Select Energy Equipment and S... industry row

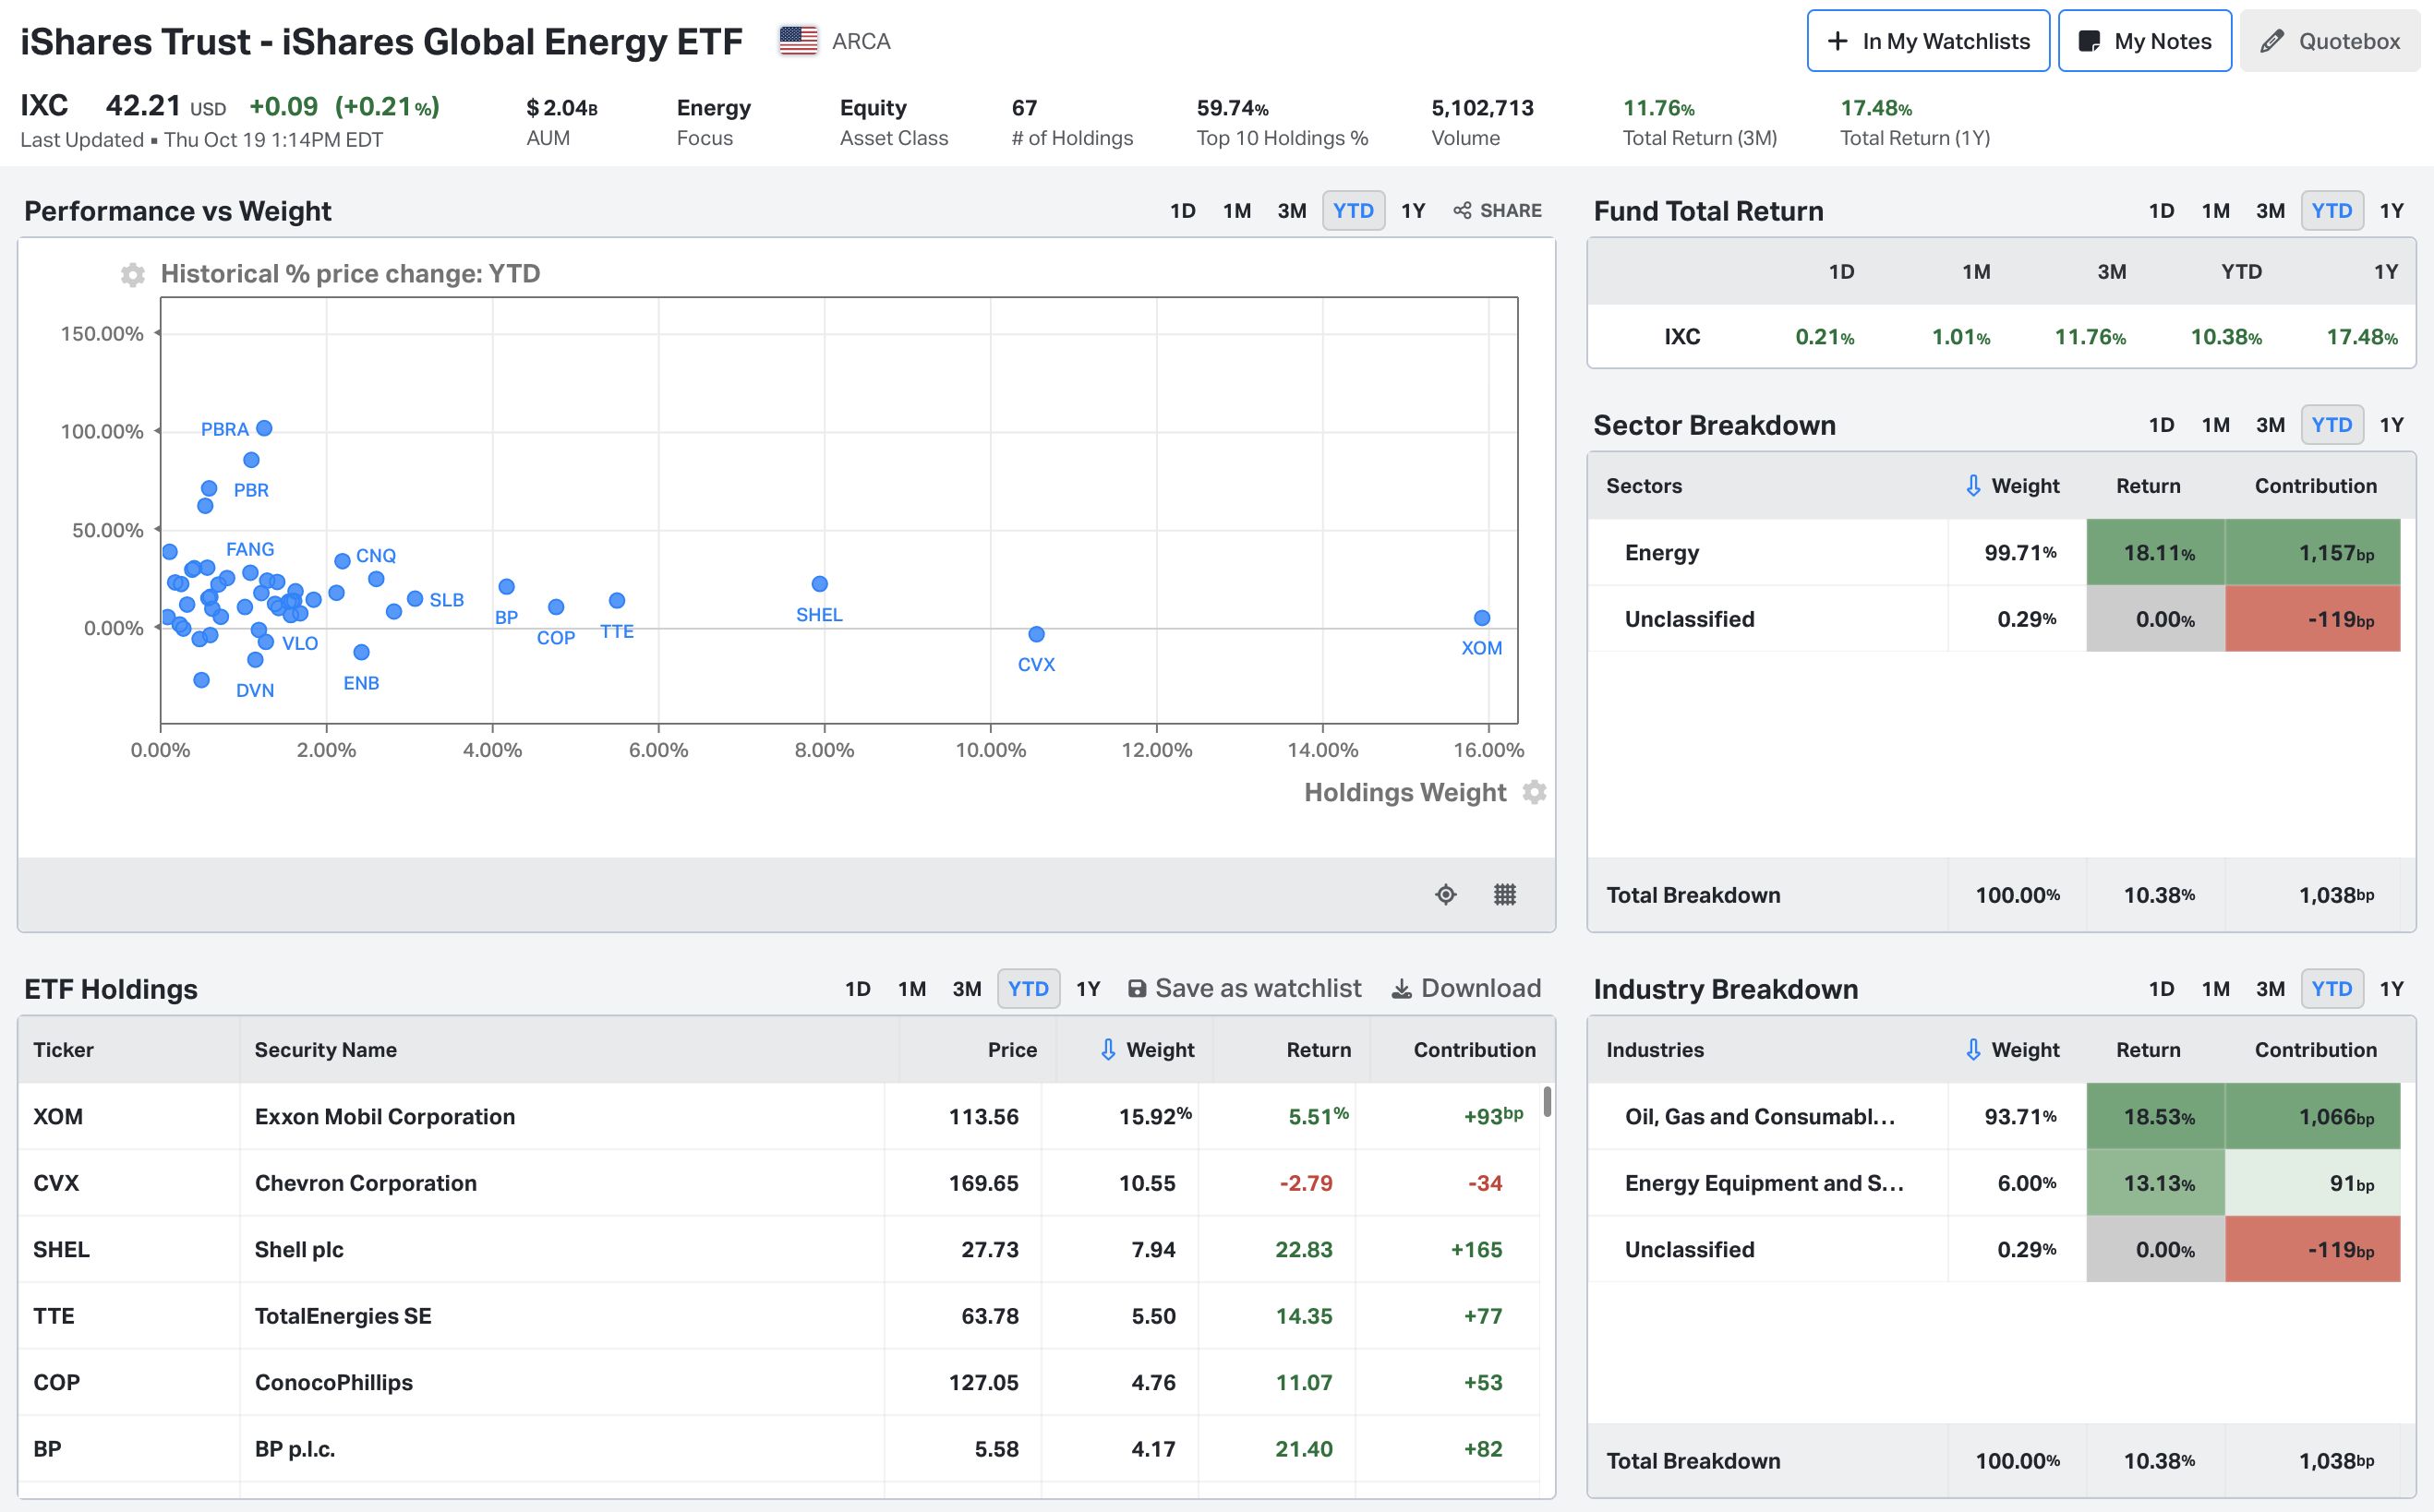(x=1994, y=1182)
